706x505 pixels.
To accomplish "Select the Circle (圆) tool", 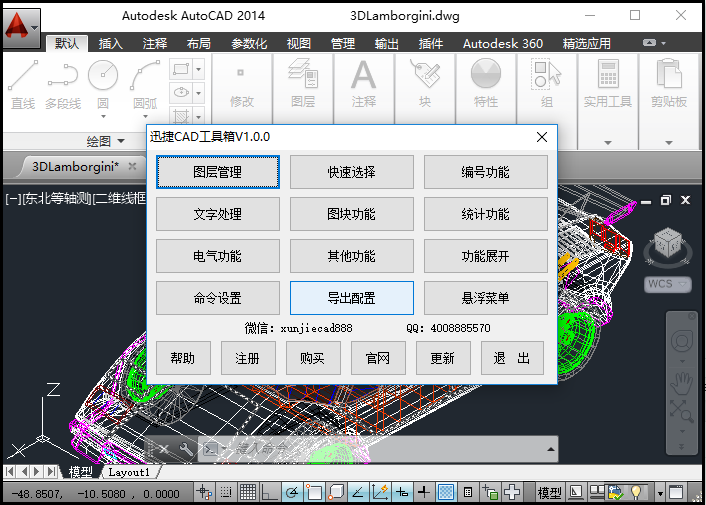I will coord(103,85).
